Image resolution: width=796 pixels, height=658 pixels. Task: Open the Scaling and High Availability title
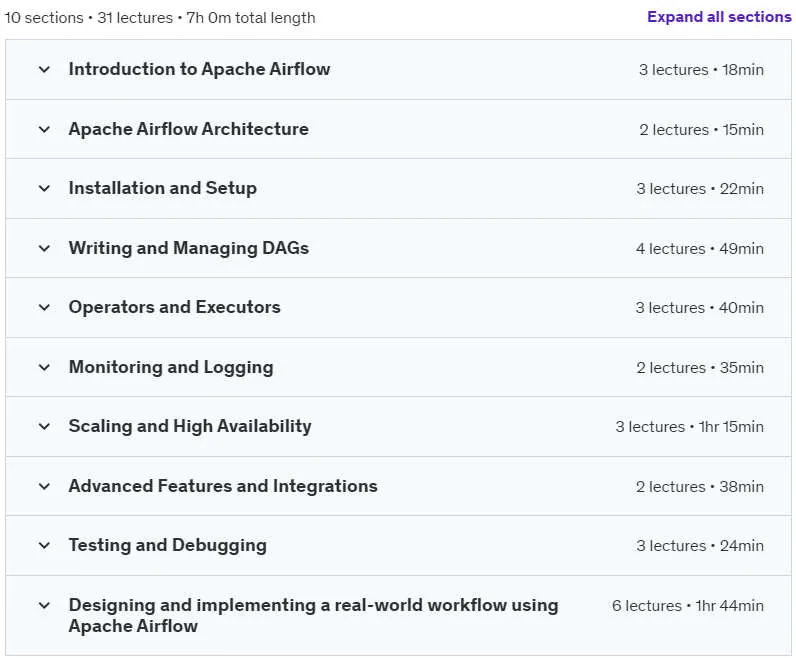point(190,426)
